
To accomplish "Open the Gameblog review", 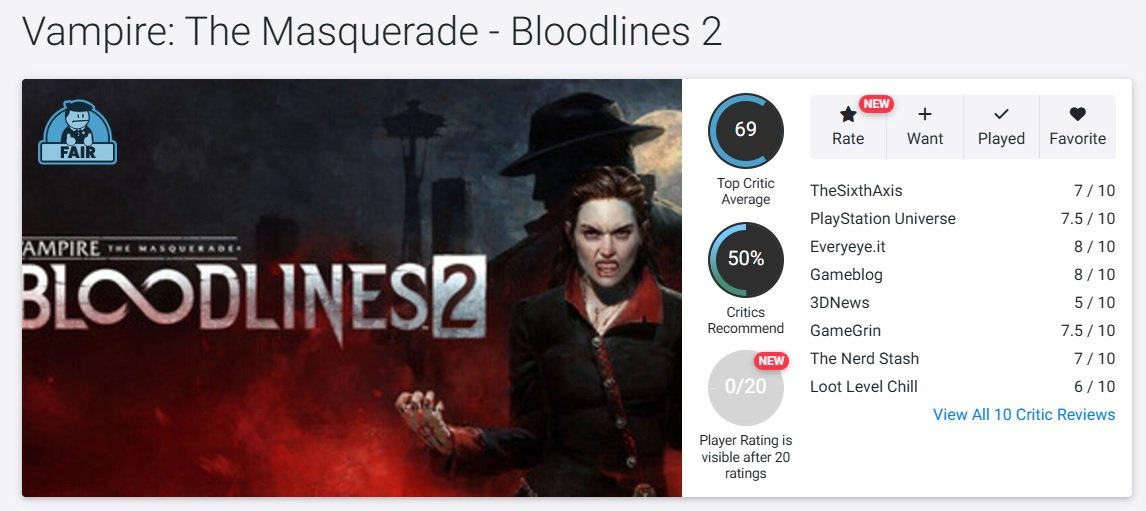I will point(846,274).
